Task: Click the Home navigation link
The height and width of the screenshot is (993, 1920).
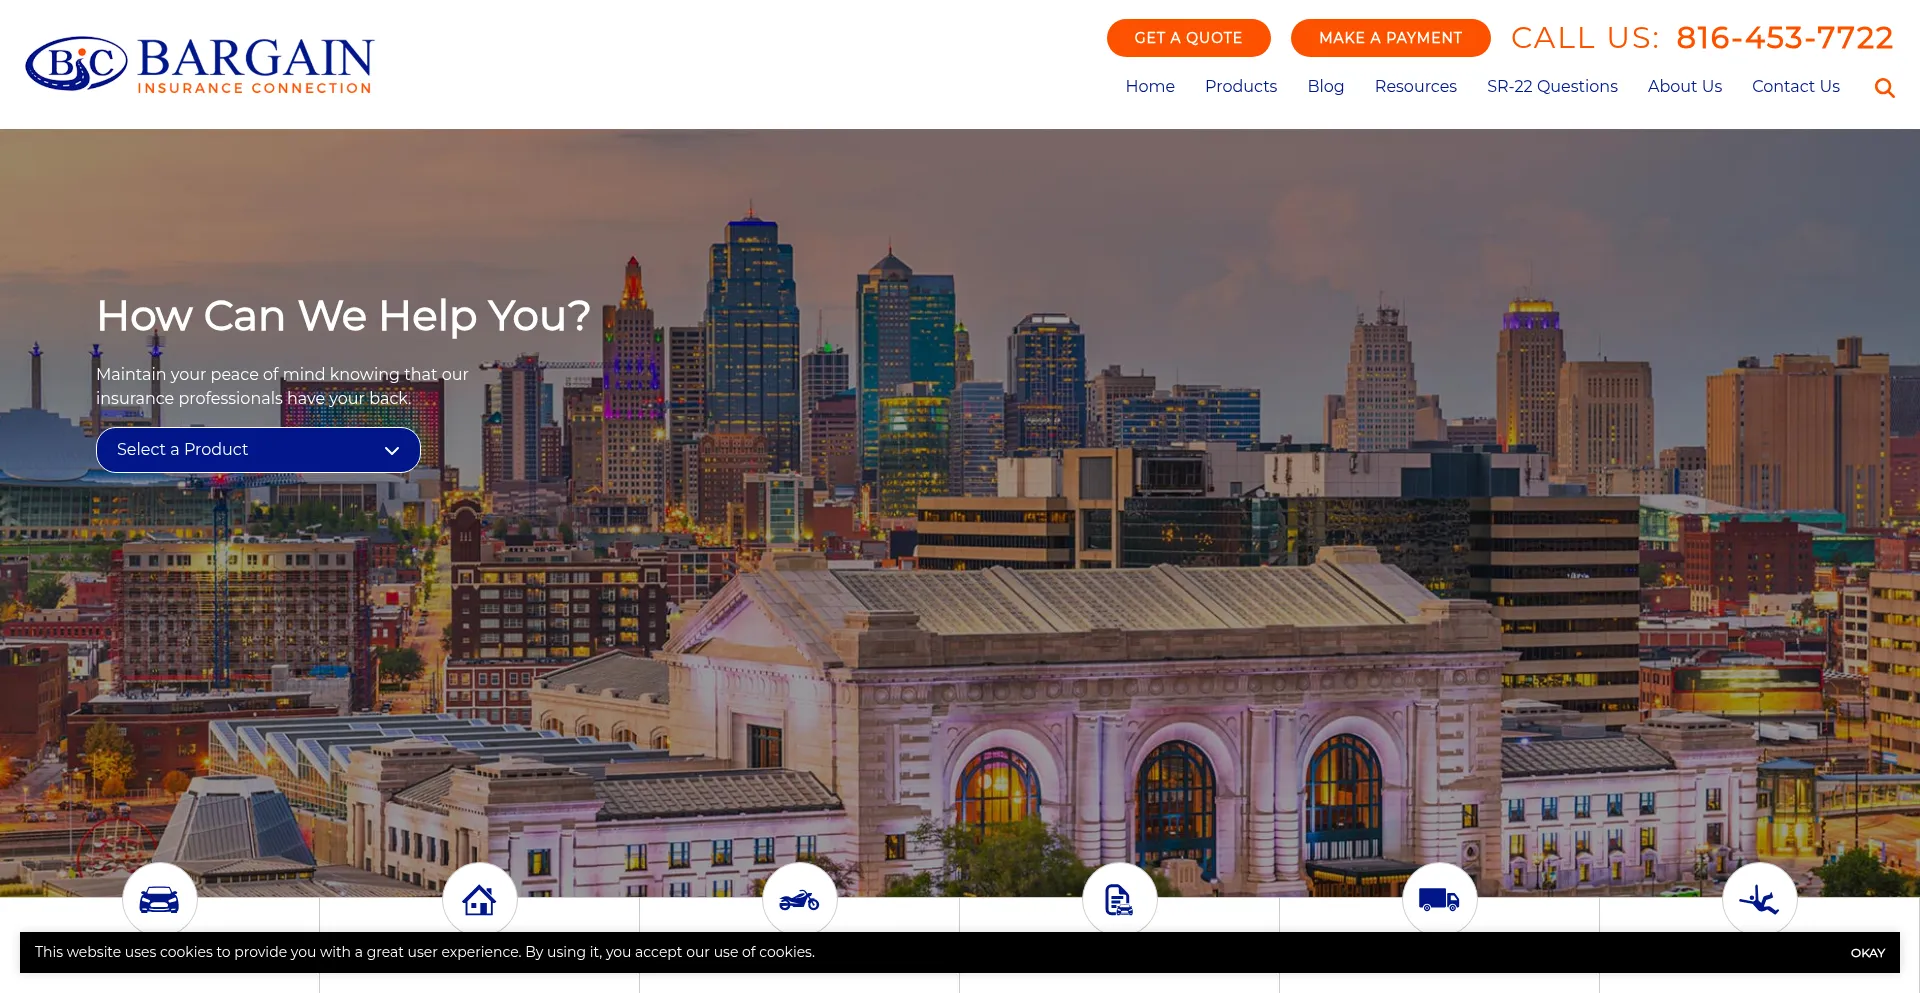Action: coord(1149,86)
